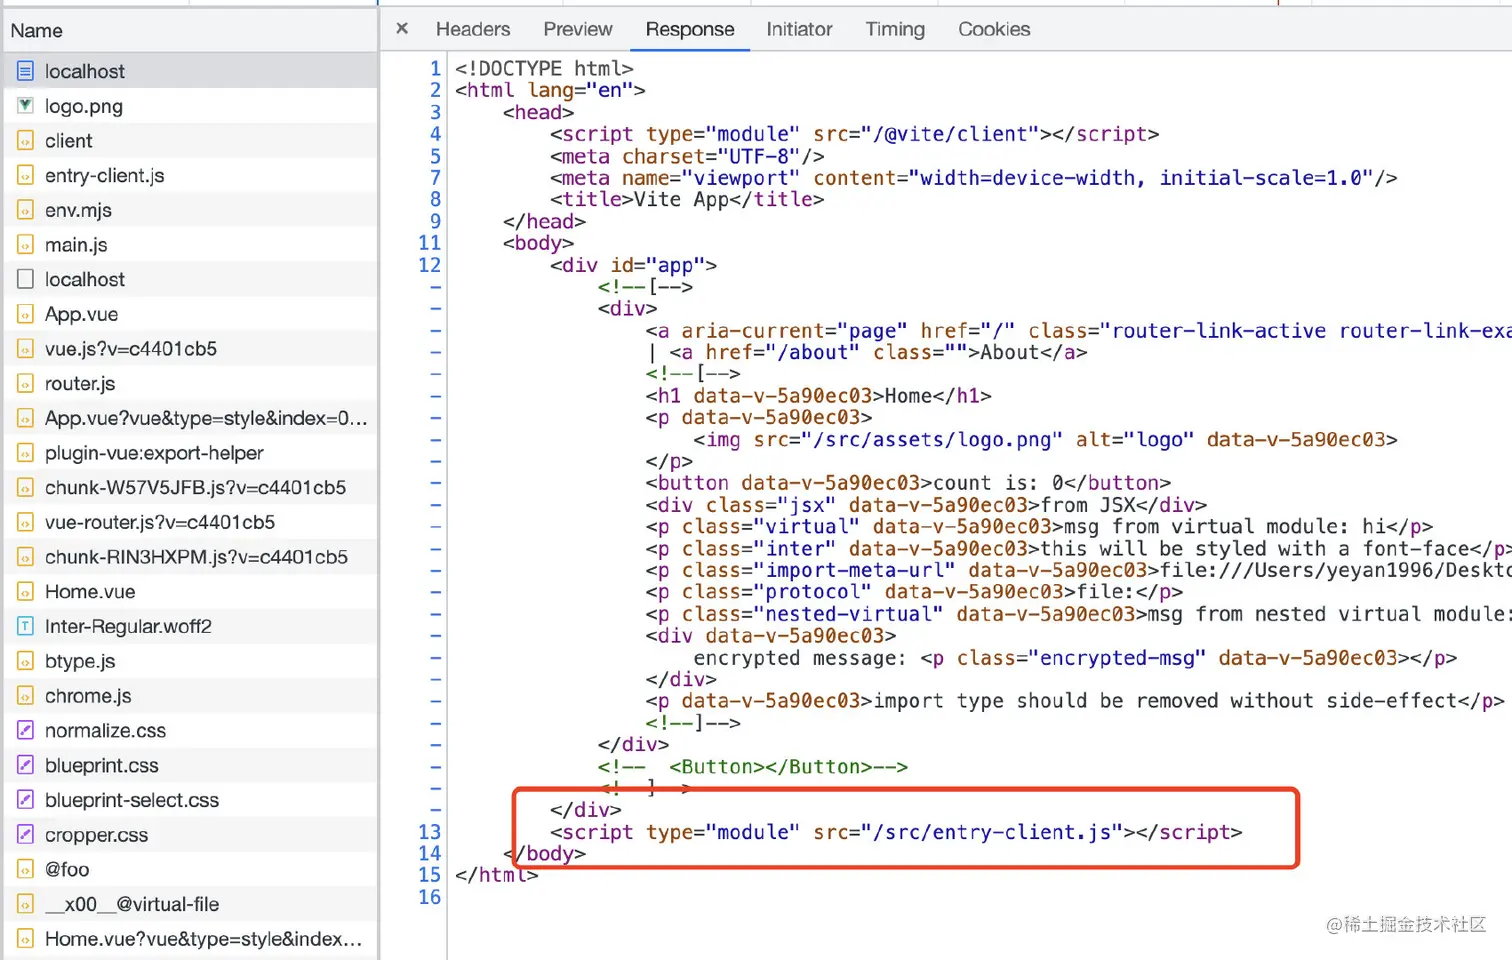Click the entry-client.js script tag line
Image resolution: width=1512 pixels, height=960 pixels.
point(896,832)
